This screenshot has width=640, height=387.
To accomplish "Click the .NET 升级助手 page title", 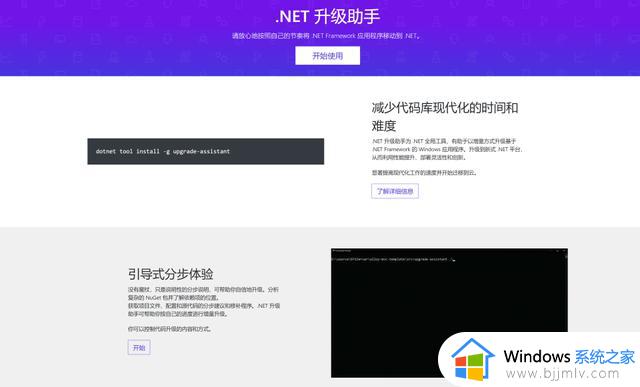I will 328,16.
